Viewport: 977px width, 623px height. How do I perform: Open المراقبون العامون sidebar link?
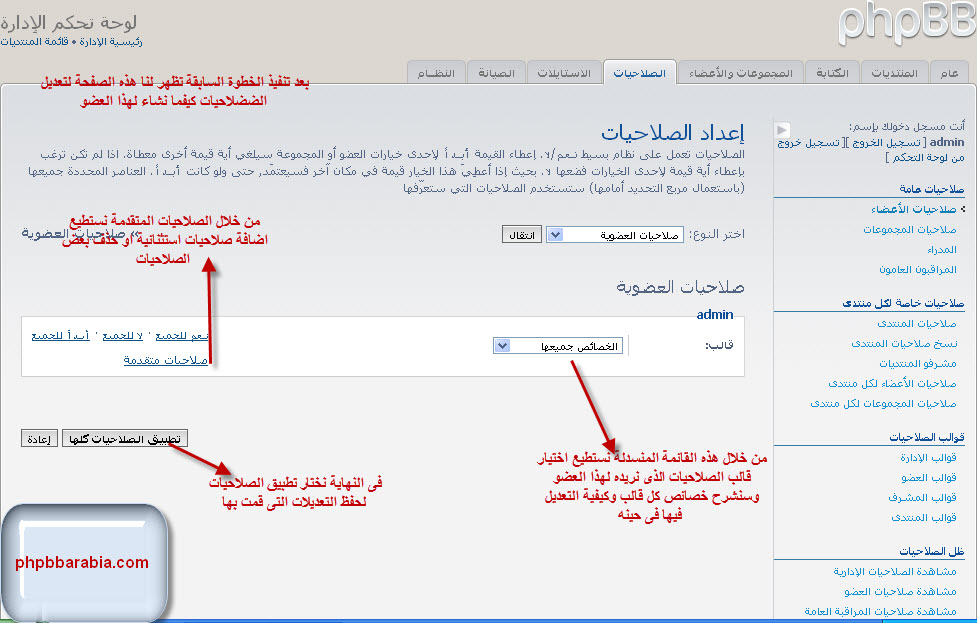[917, 269]
